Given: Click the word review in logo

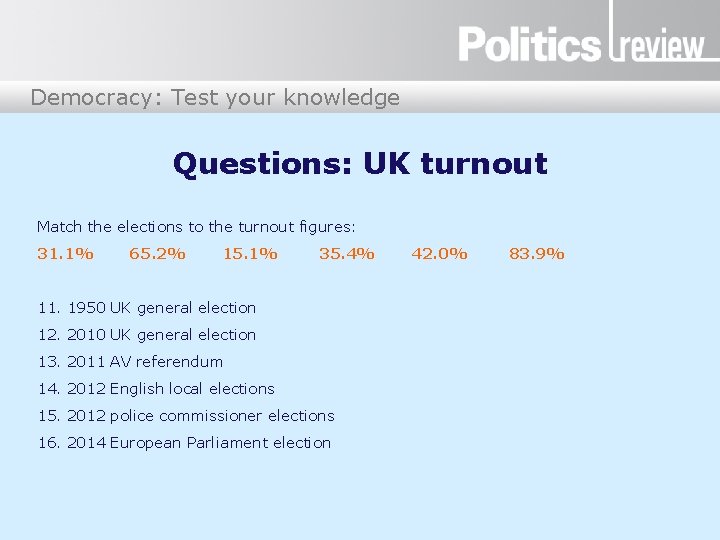Looking at the screenshot, I should 660,46.
